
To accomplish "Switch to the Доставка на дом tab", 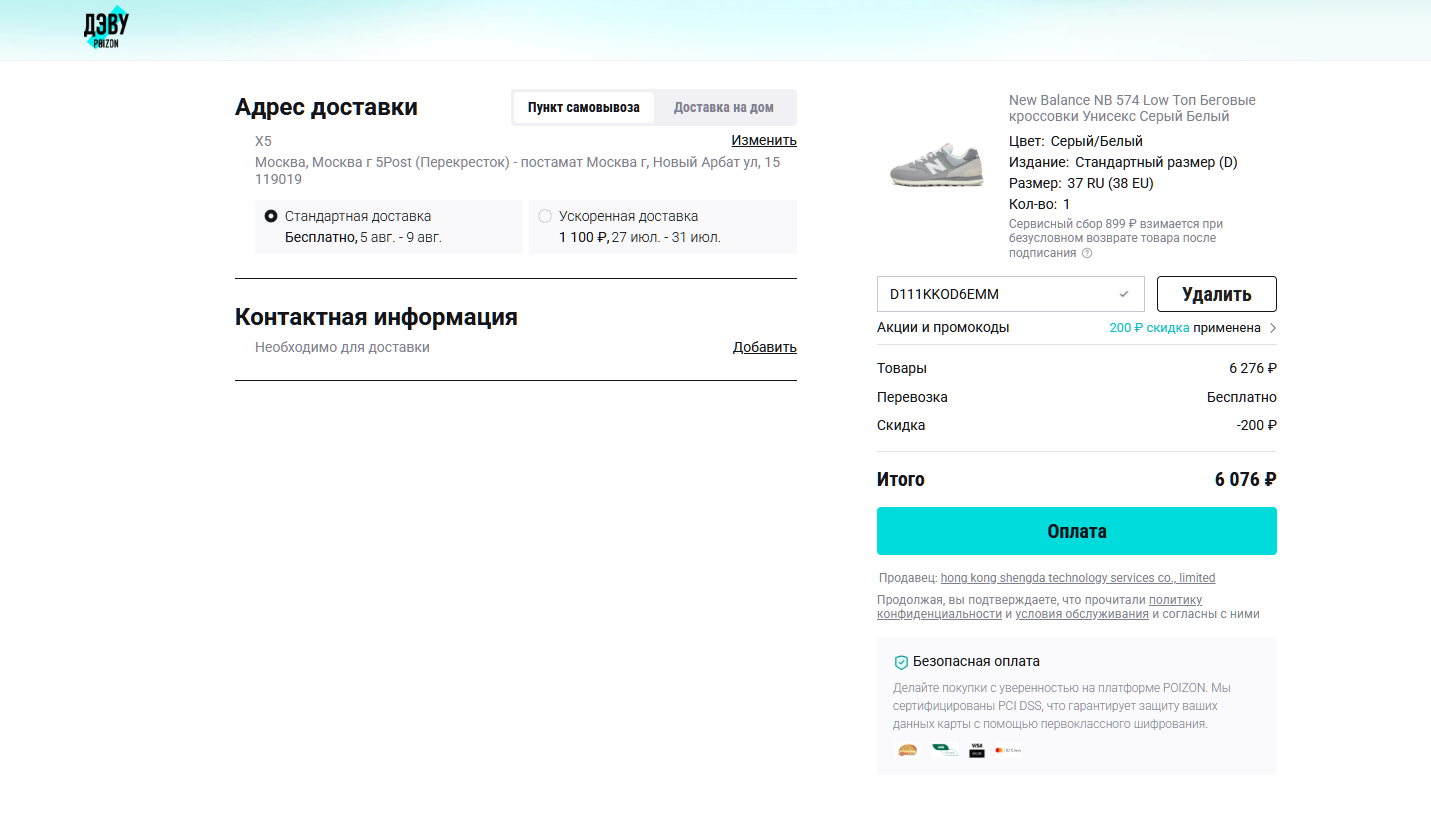I will pos(723,108).
